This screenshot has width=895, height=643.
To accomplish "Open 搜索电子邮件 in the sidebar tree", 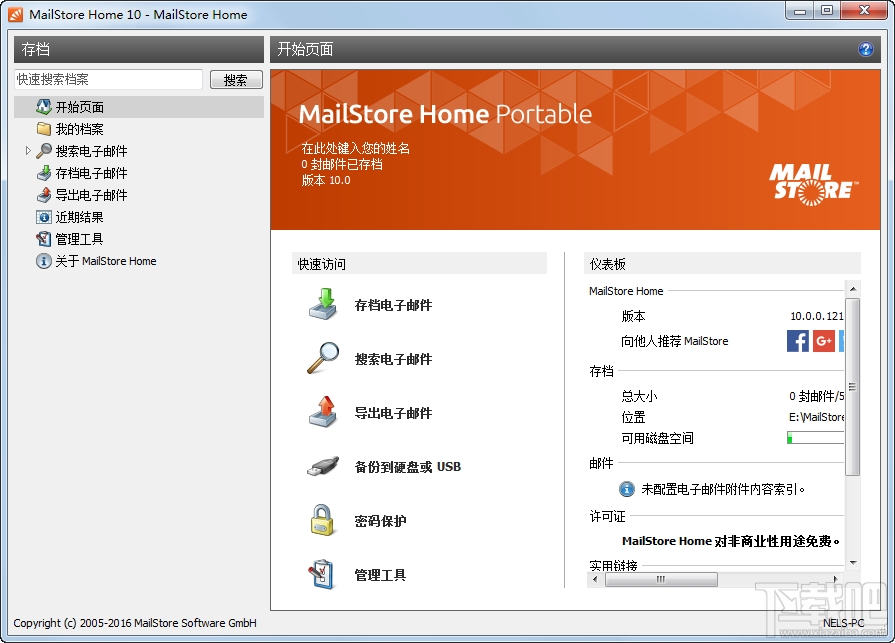I will pyautogui.click(x=91, y=151).
